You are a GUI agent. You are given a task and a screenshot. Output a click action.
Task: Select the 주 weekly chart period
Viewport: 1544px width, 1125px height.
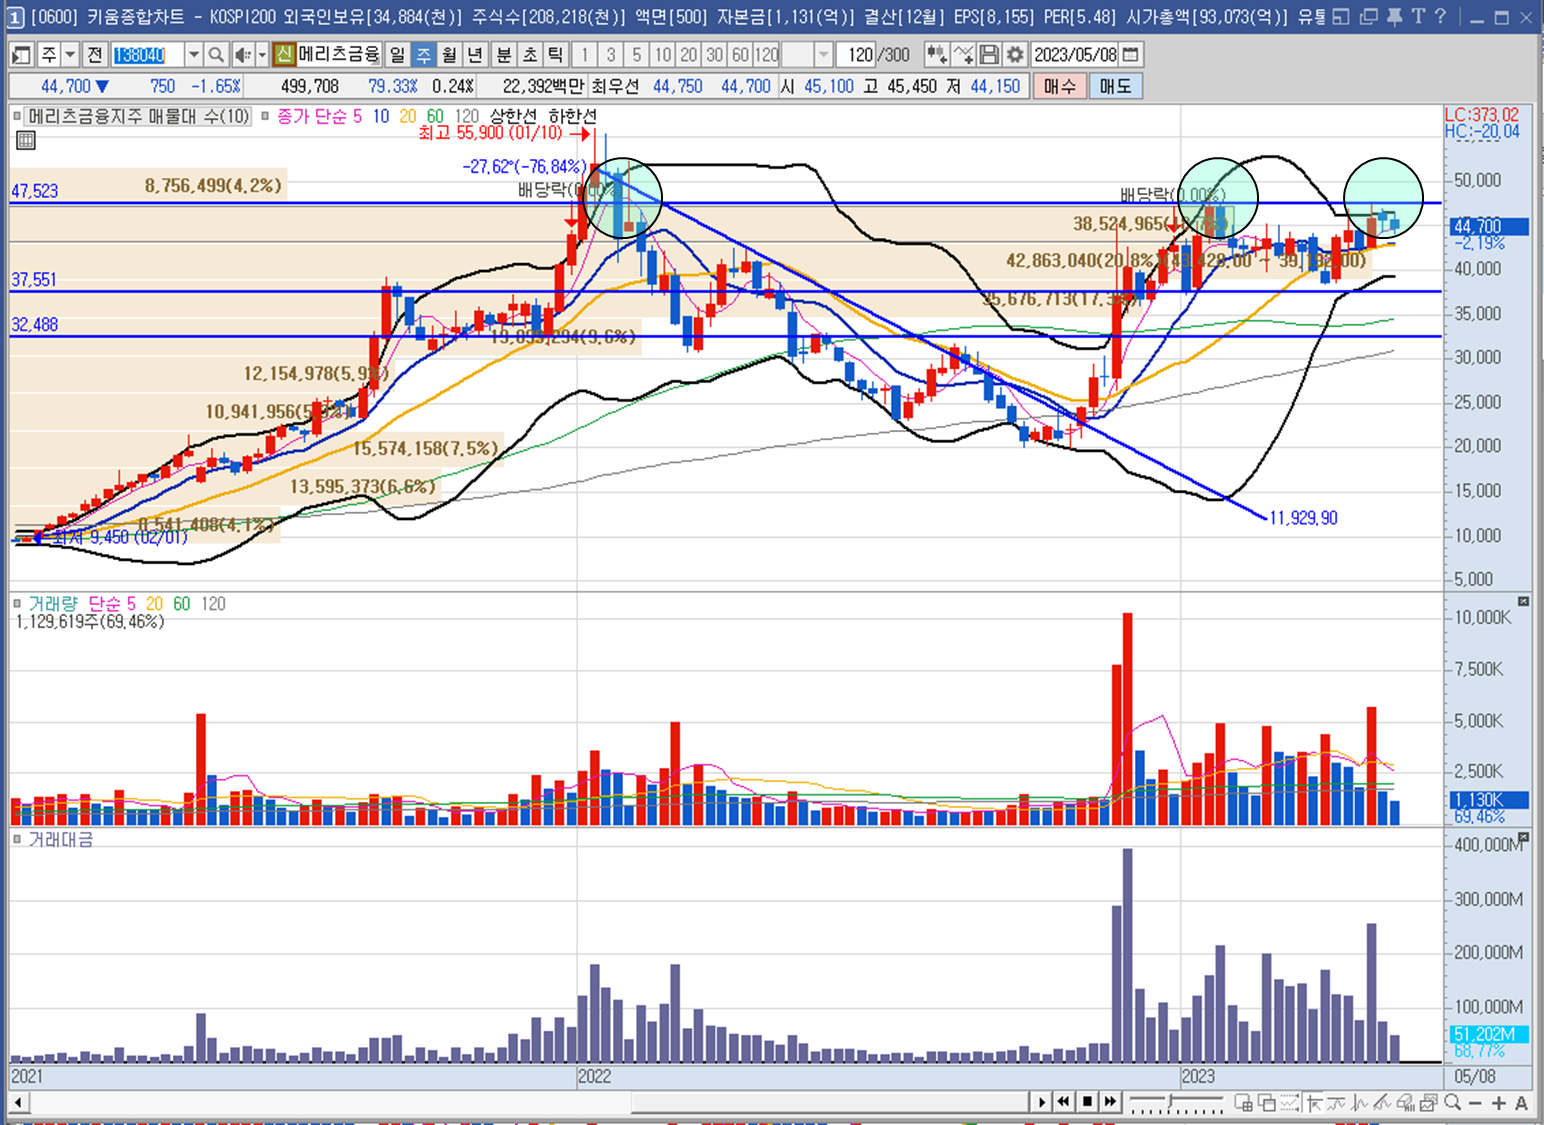pyautogui.click(x=423, y=55)
